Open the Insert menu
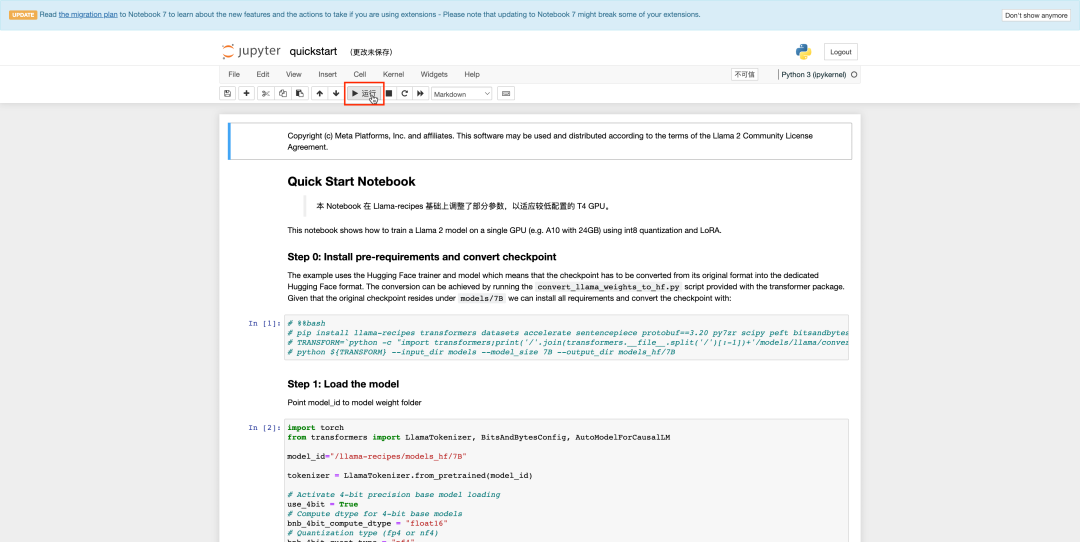Image resolution: width=1080 pixels, height=542 pixels. [x=327, y=74]
